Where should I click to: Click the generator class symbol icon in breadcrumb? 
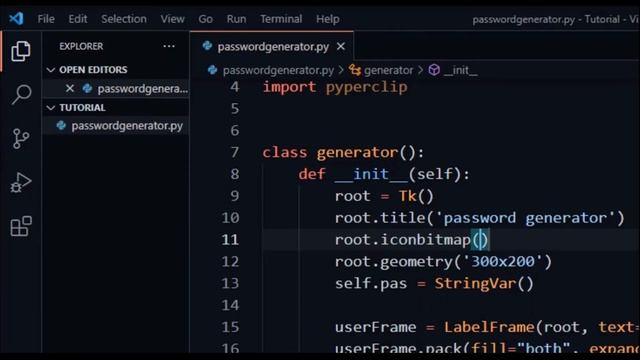pos(355,70)
